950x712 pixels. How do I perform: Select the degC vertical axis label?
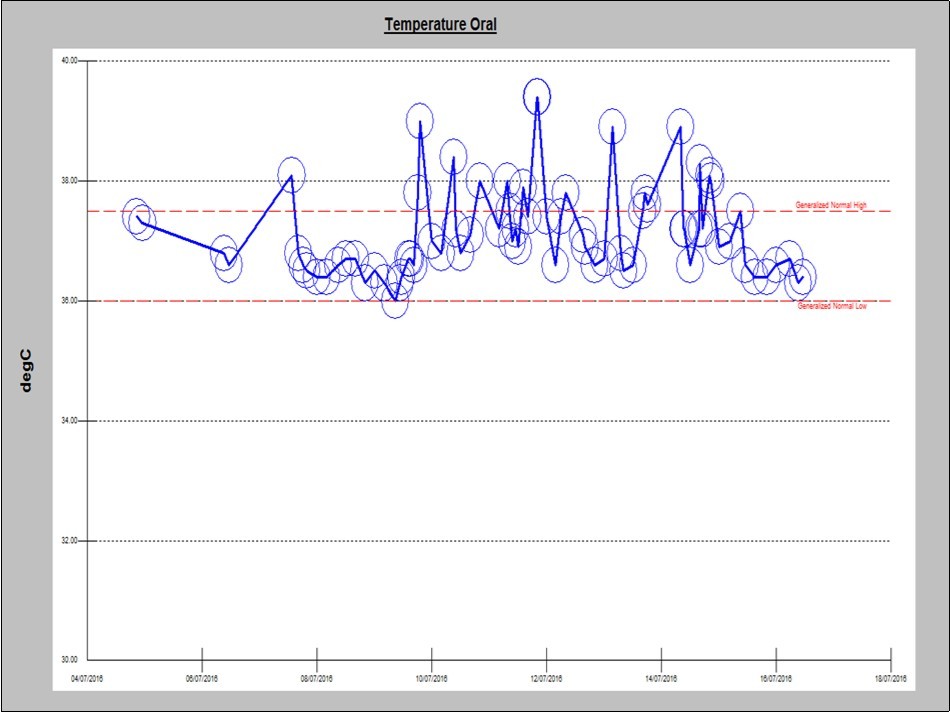(x=27, y=380)
